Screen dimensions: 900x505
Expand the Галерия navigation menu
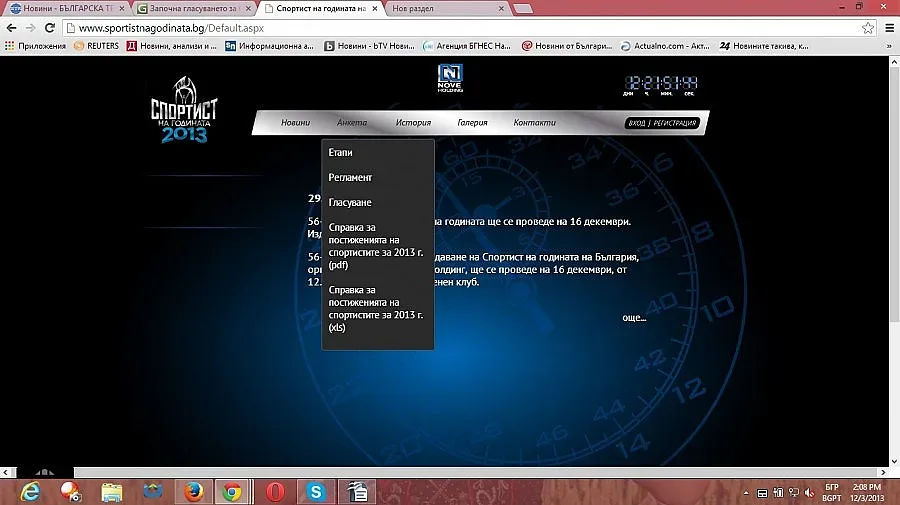472,123
